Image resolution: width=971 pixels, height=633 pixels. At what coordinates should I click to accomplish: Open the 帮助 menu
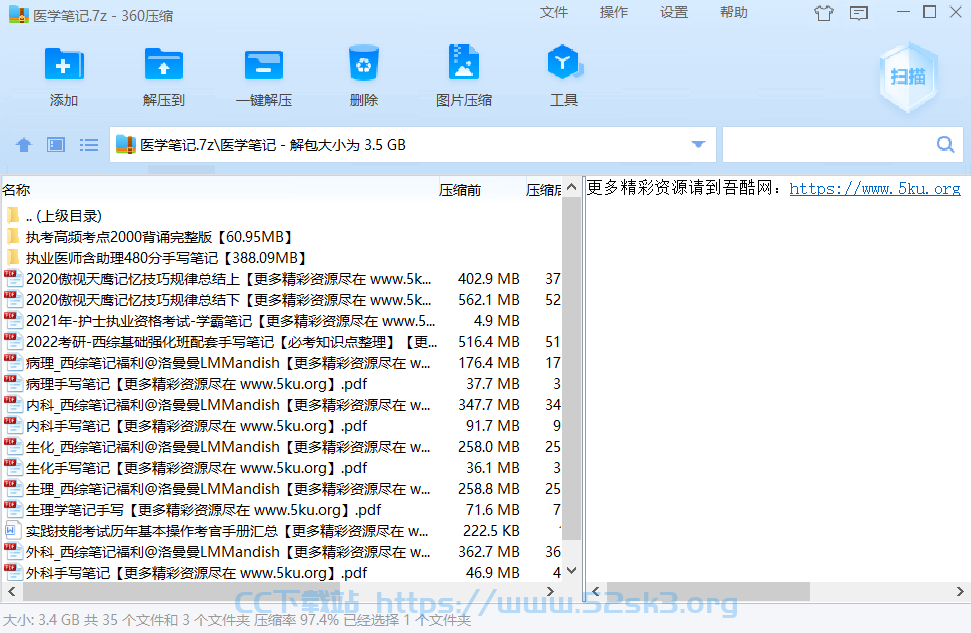click(x=734, y=12)
